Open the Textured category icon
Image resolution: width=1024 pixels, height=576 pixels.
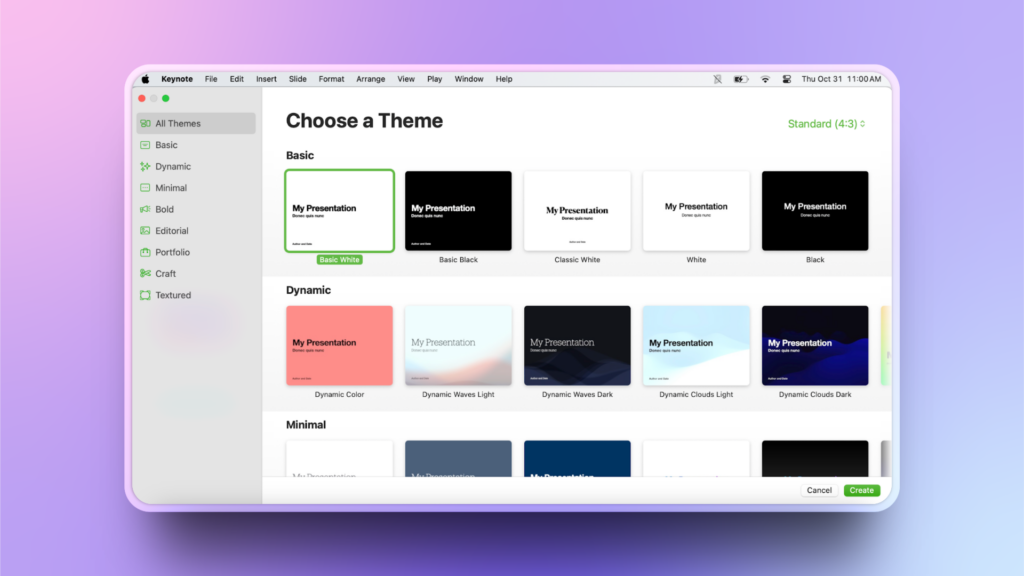[146, 296]
